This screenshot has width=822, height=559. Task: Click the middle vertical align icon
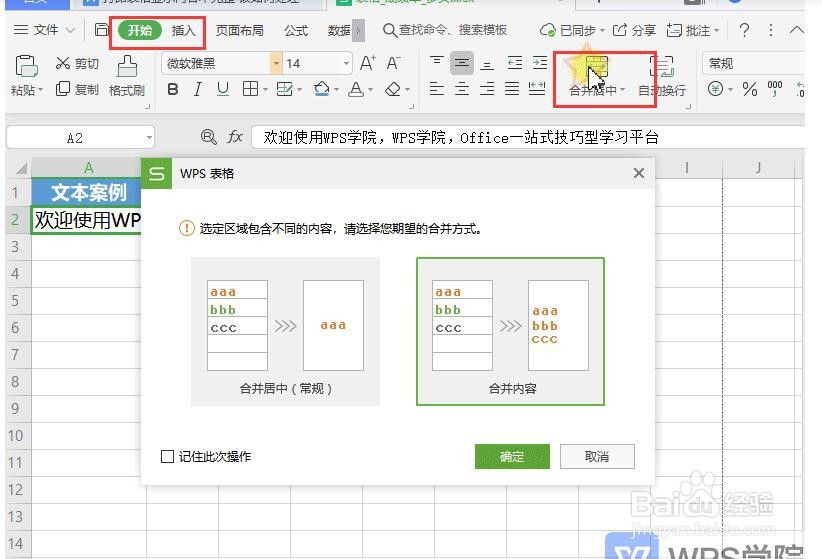(x=461, y=63)
